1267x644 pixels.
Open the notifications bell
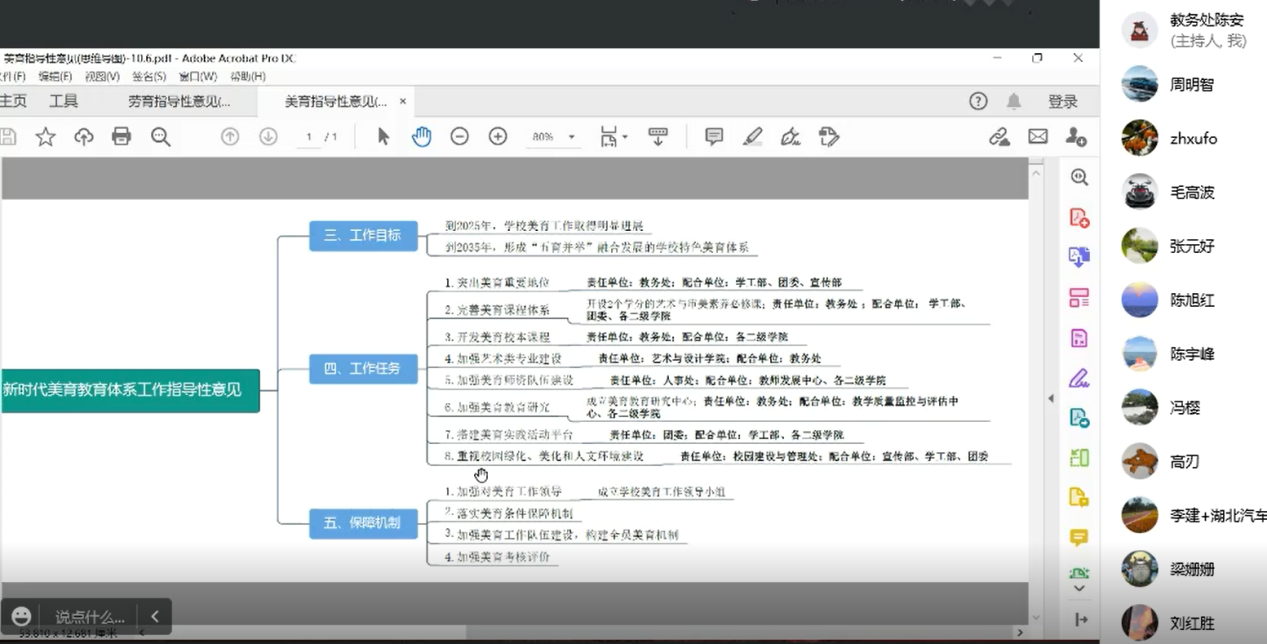tap(1014, 101)
